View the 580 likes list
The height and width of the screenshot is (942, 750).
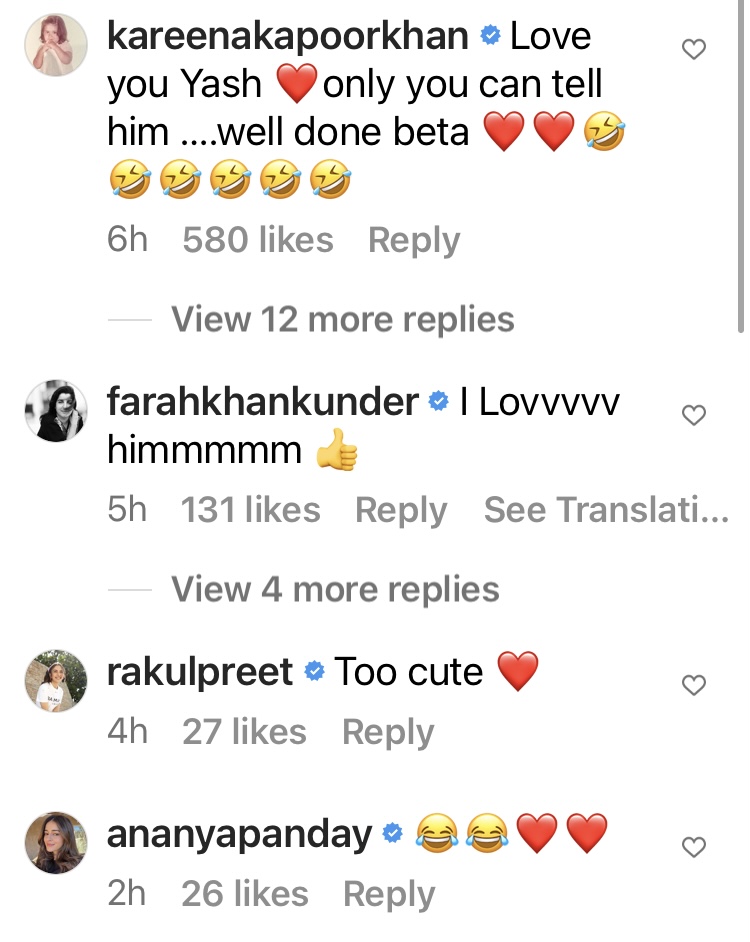click(x=257, y=240)
